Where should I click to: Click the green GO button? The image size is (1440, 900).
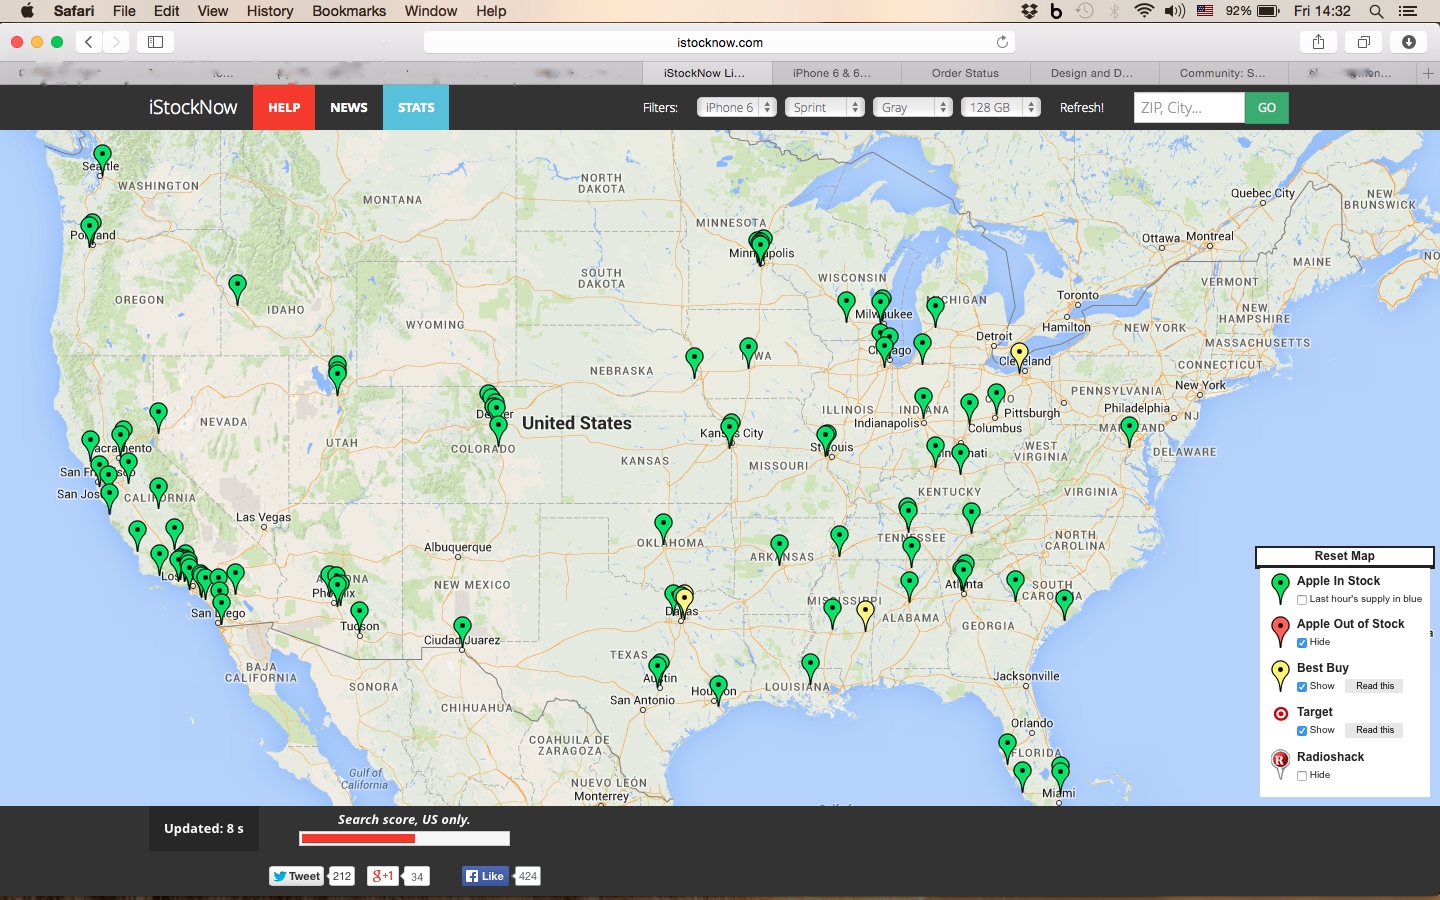click(1267, 107)
